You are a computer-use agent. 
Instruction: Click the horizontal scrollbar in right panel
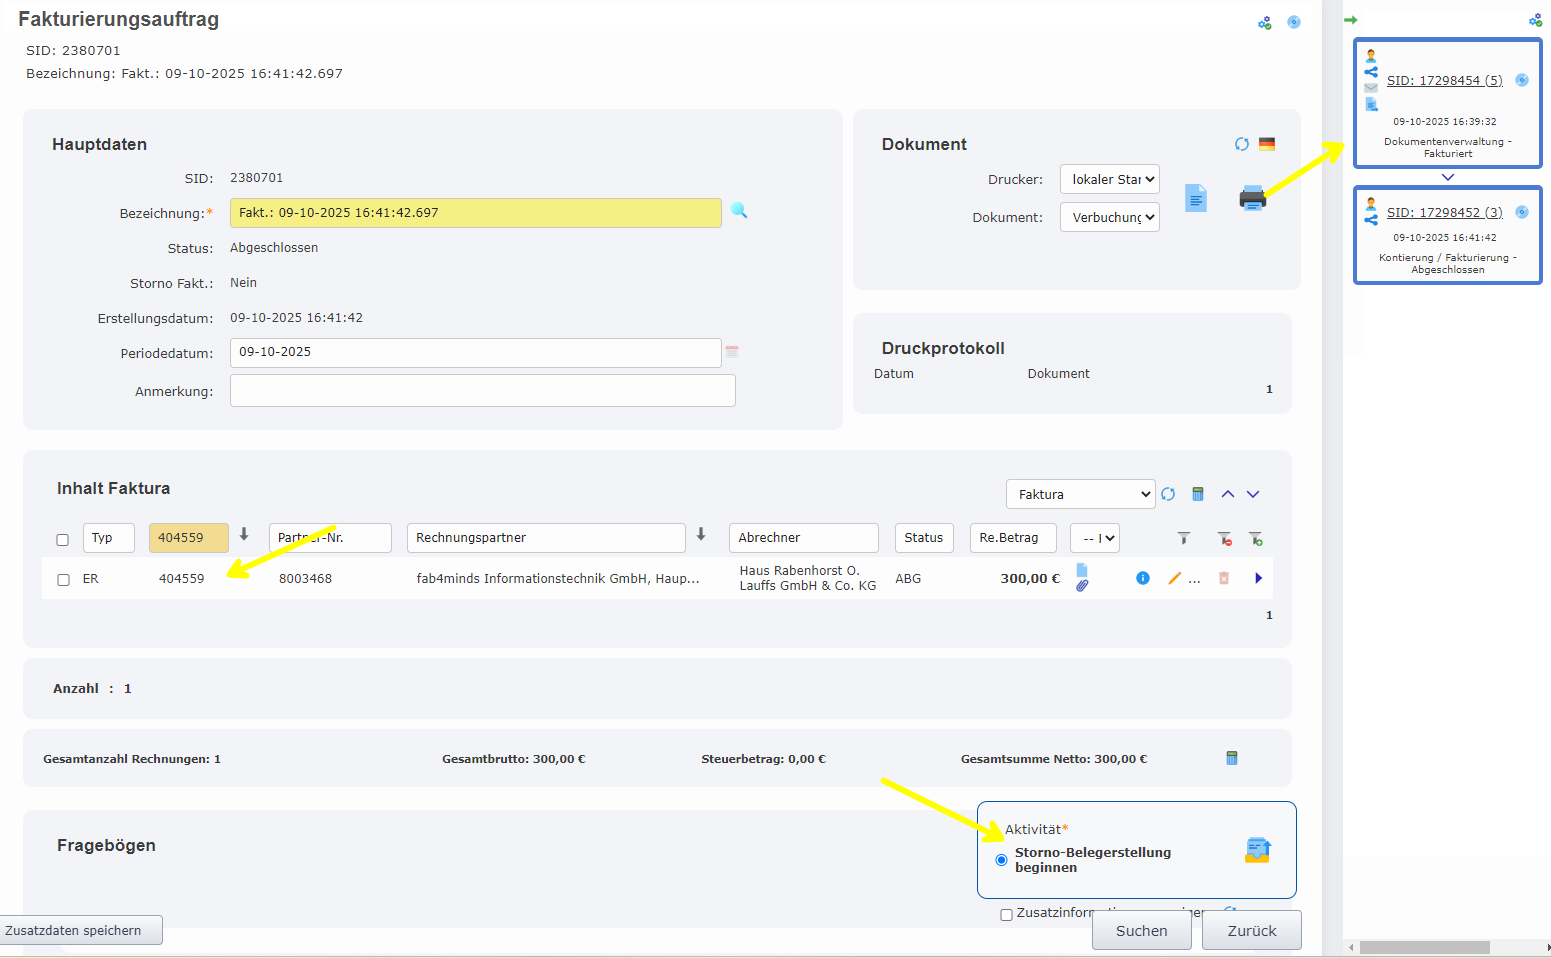point(1424,947)
